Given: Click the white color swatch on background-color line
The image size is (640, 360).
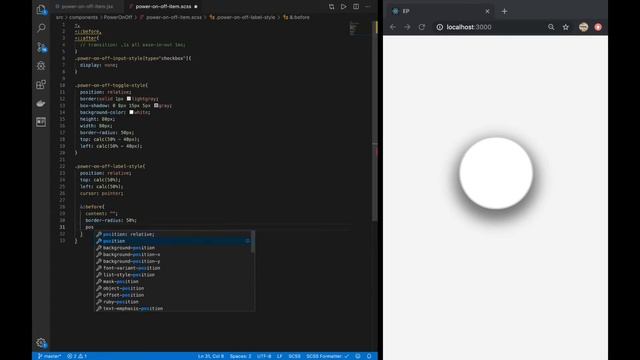Looking at the screenshot, I should (x=131, y=112).
